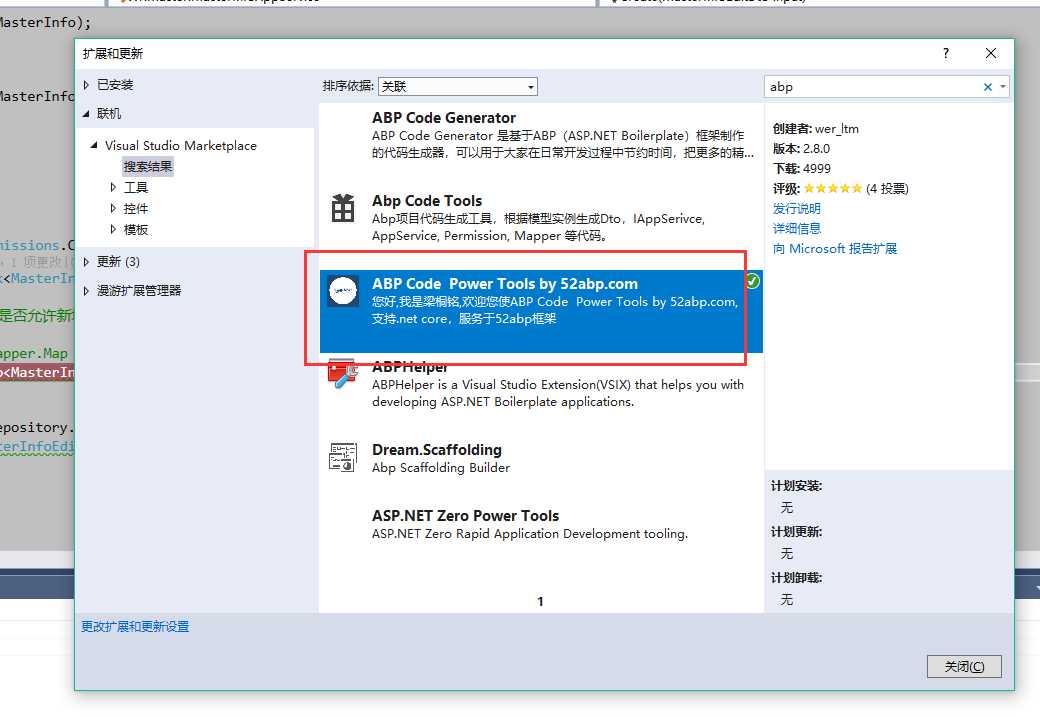The height and width of the screenshot is (717, 1040).
Task: Open the search box dropdown arrow
Action: coord(1002,87)
